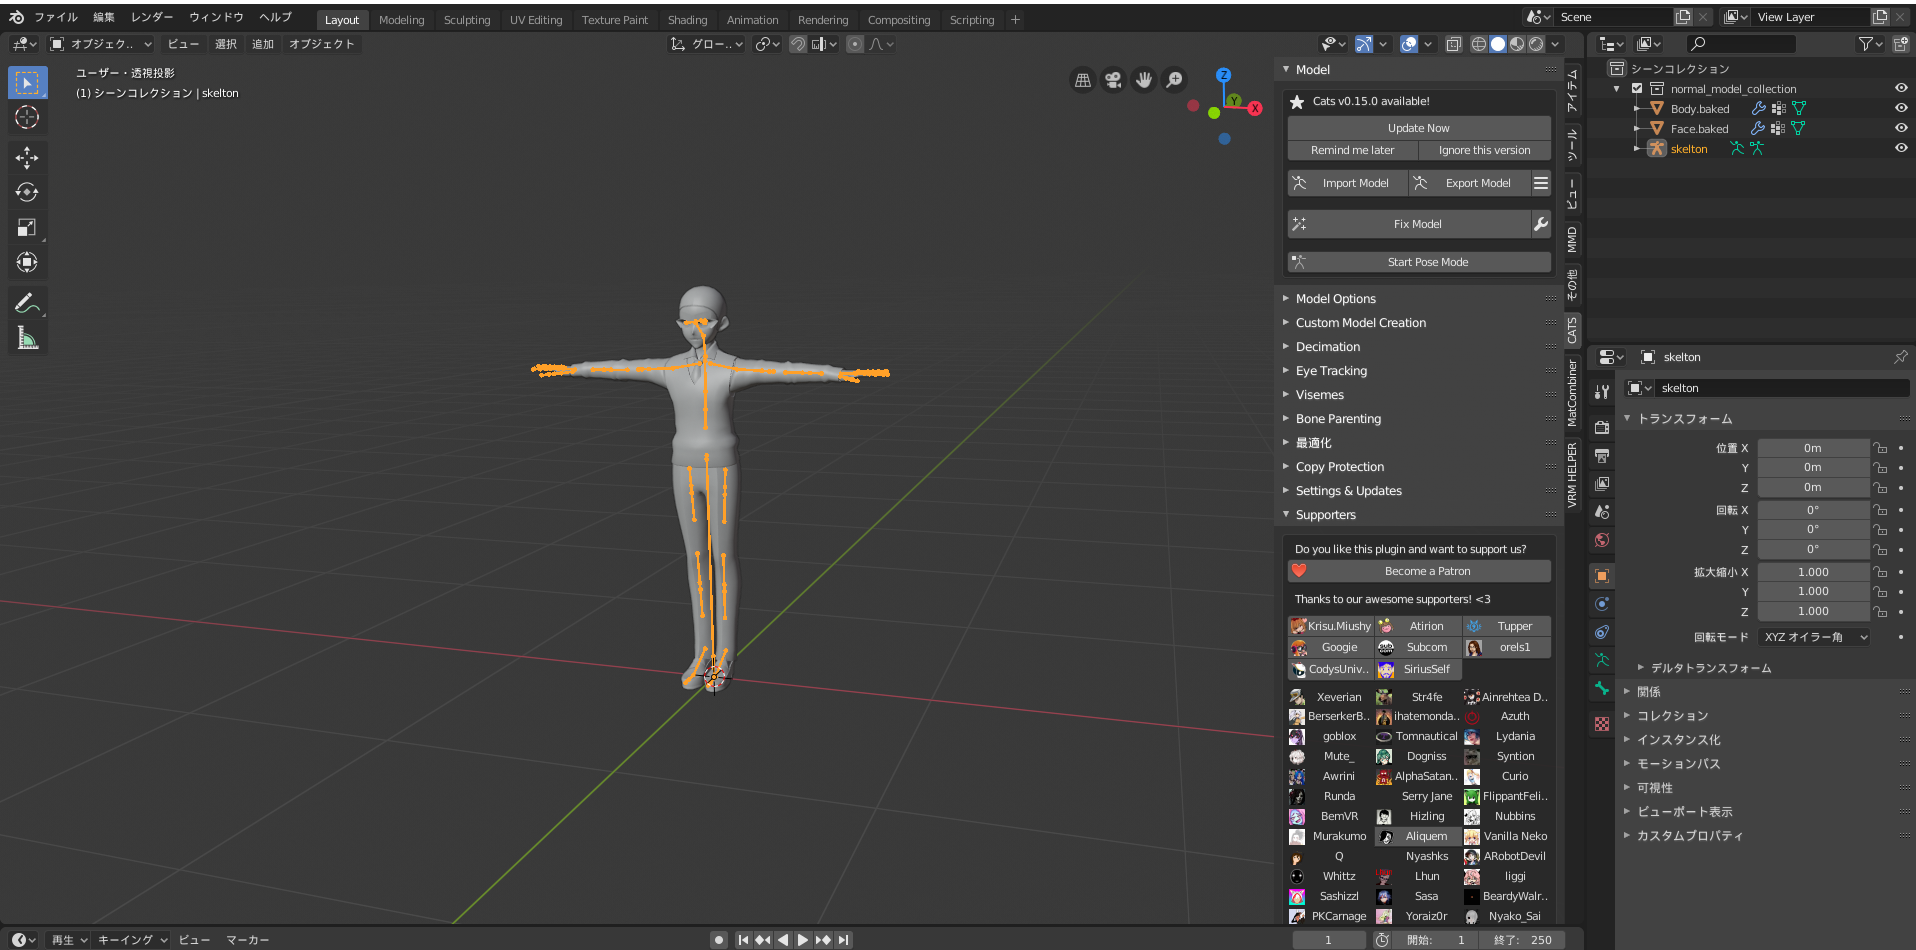Viewport: 1916px width, 950px height.
Task: Adjust the 拡大縮小 X scale slider
Action: (1813, 571)
